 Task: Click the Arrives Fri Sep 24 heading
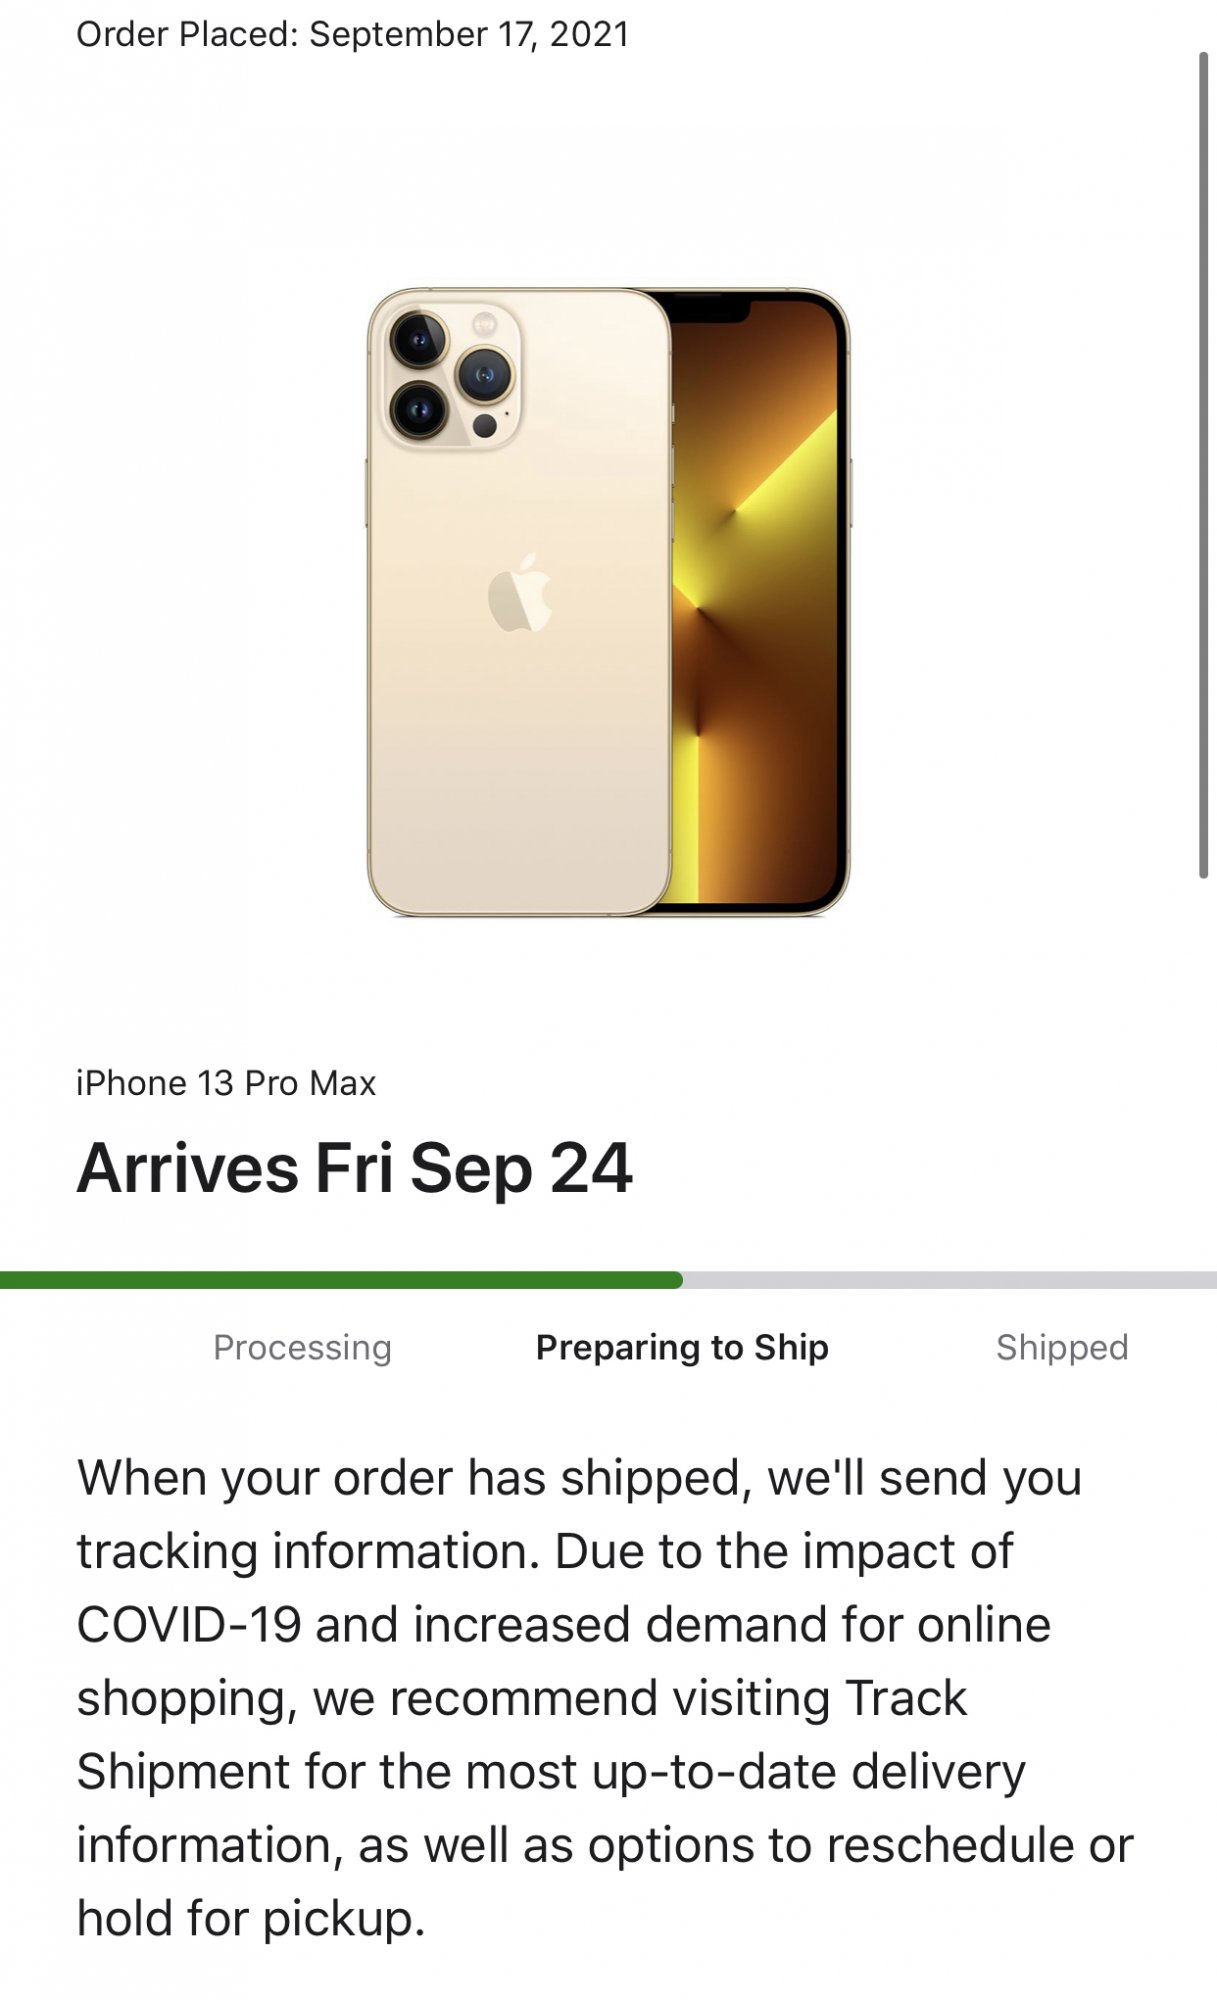click(355, 1168)
